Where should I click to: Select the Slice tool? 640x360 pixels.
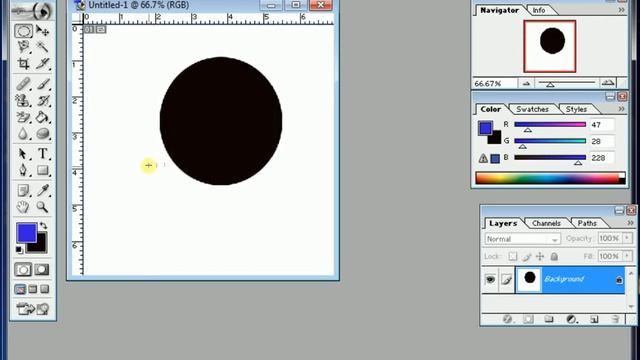click(42, 63)
